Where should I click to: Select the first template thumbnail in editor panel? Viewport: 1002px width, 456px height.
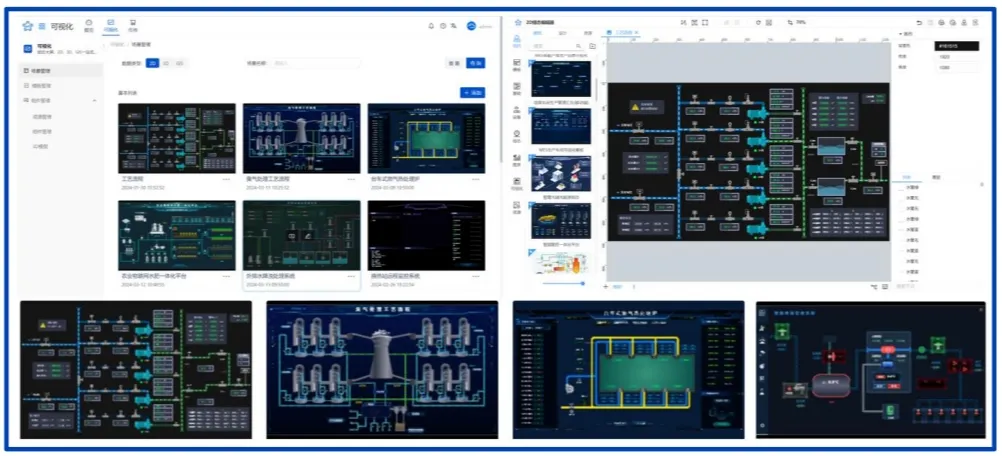(x=561, y=79)
